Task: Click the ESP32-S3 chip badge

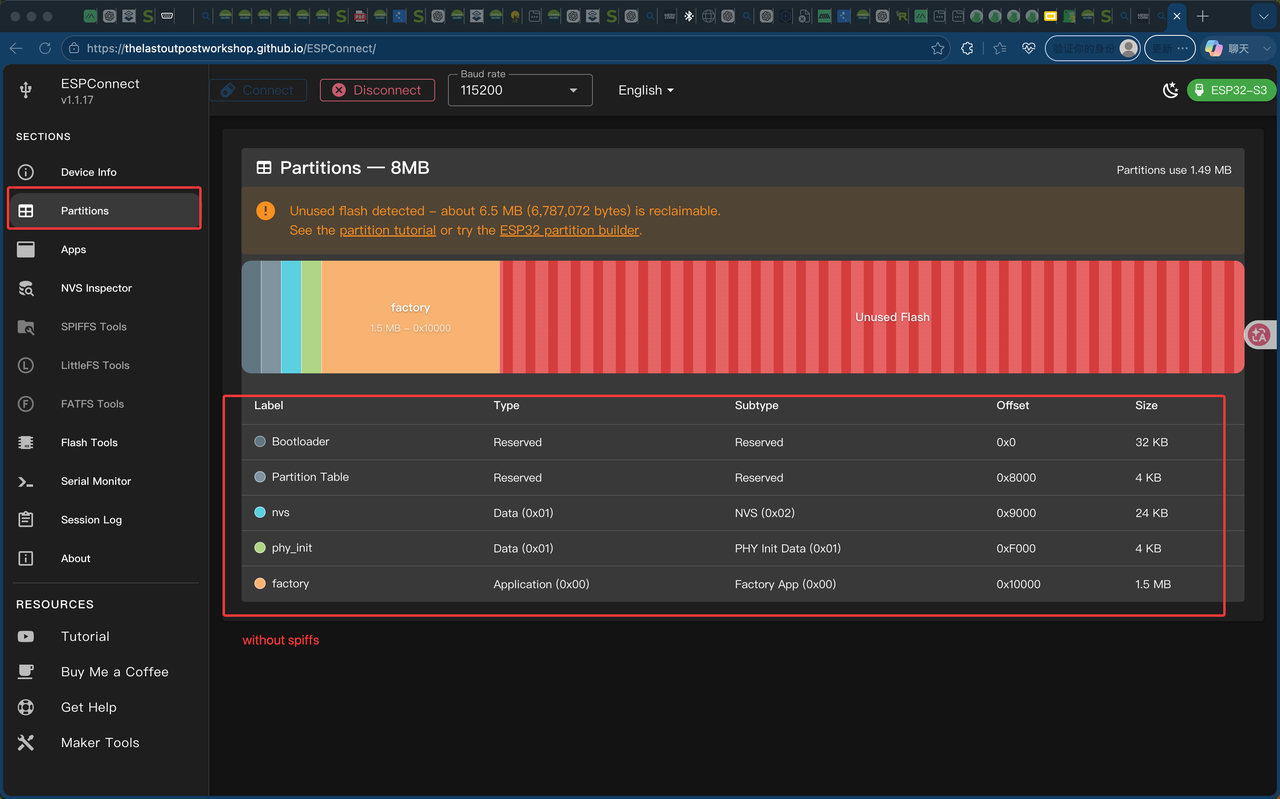Action: tap(1231, 90)
